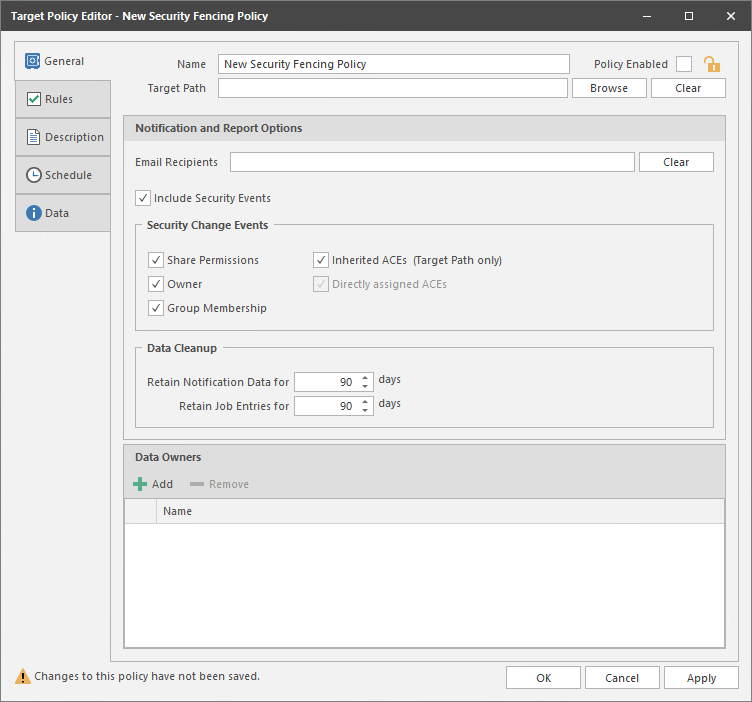Click Browse for target path
Viewport: 752px width, 702px height.
pyautogui.click(x=609, y=88)
